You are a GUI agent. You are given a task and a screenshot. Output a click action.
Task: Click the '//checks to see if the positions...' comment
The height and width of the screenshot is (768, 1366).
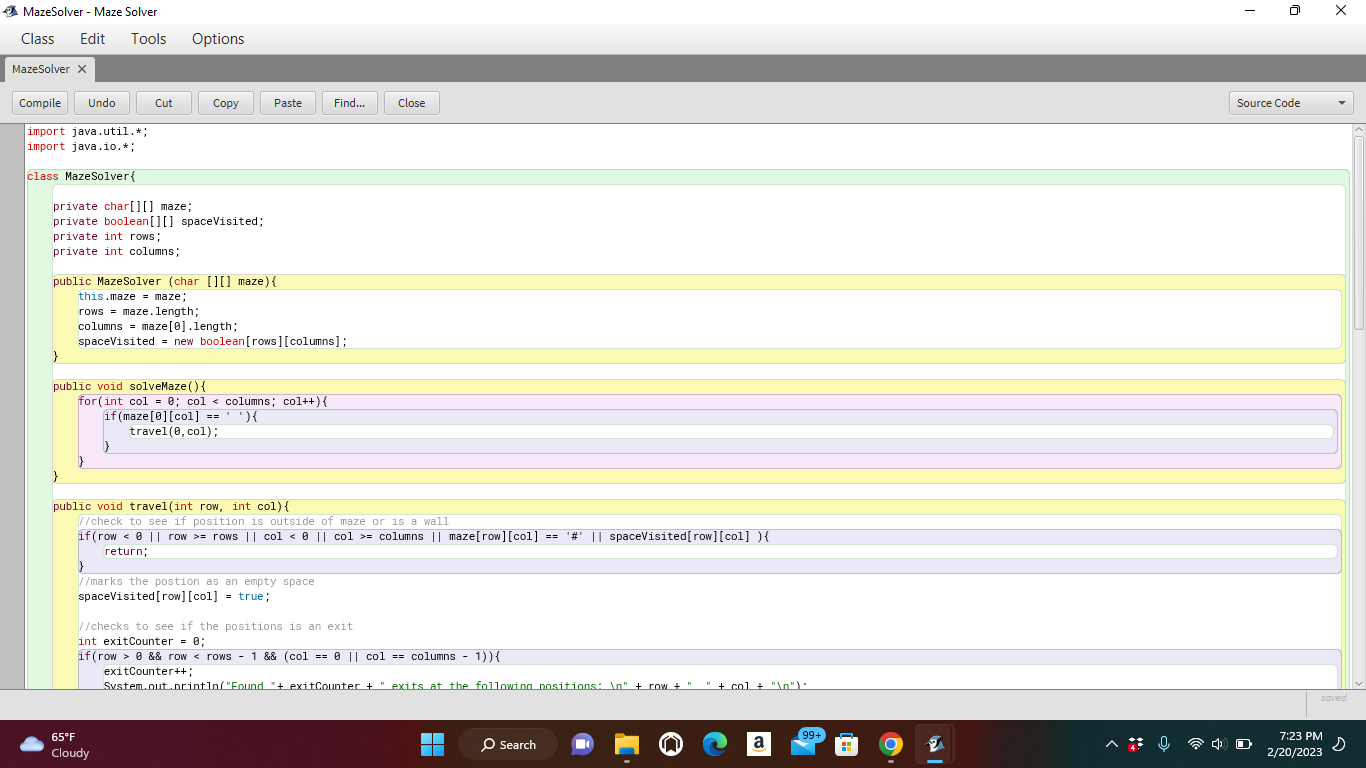[216, 626]
